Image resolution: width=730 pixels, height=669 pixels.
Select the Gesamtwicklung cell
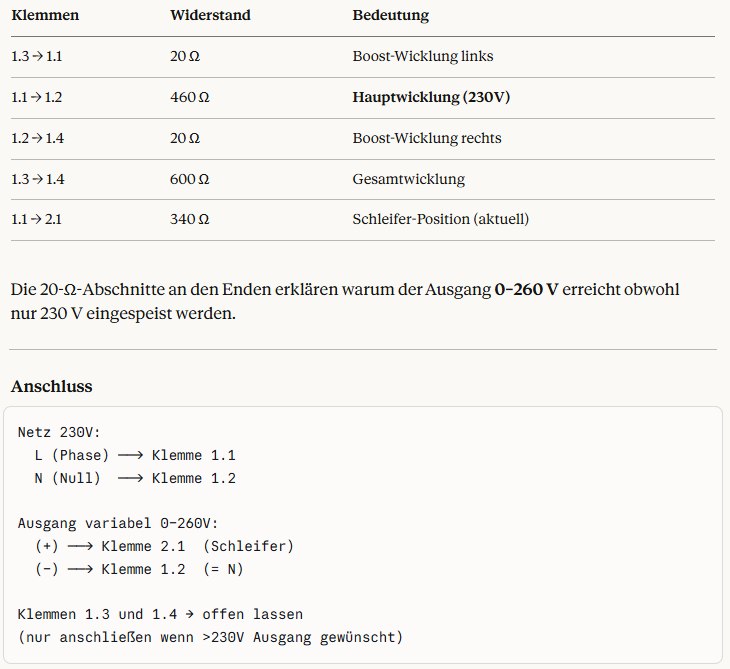click(408, 179)
